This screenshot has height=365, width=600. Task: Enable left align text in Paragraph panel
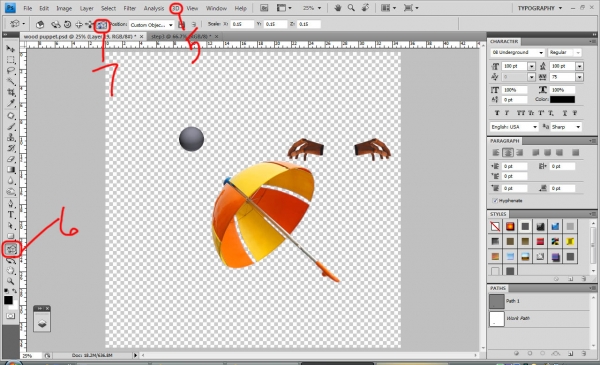pos(496,153)
